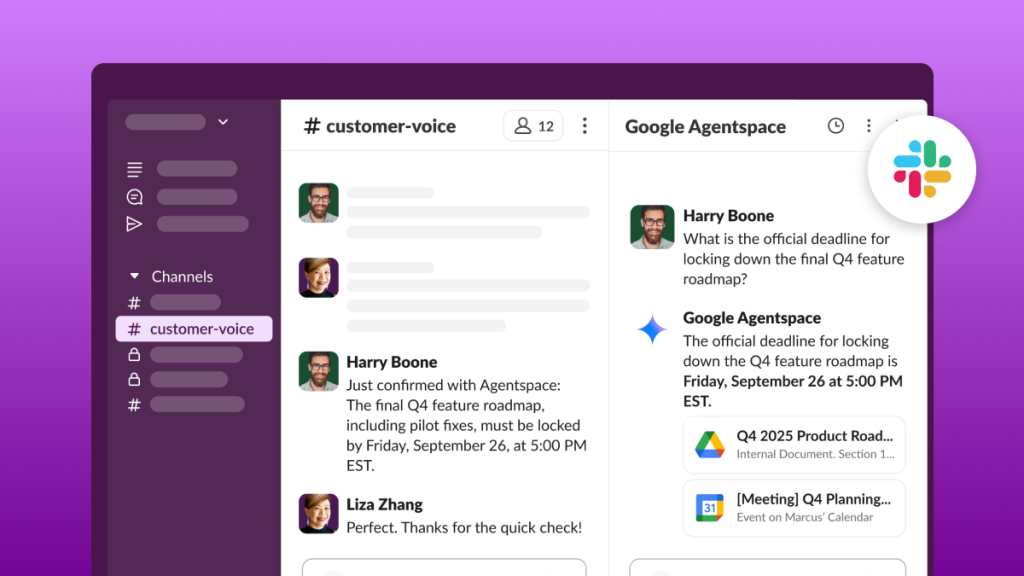Click the Google Drive icon on the roadmap attachment

pos(710,445)
